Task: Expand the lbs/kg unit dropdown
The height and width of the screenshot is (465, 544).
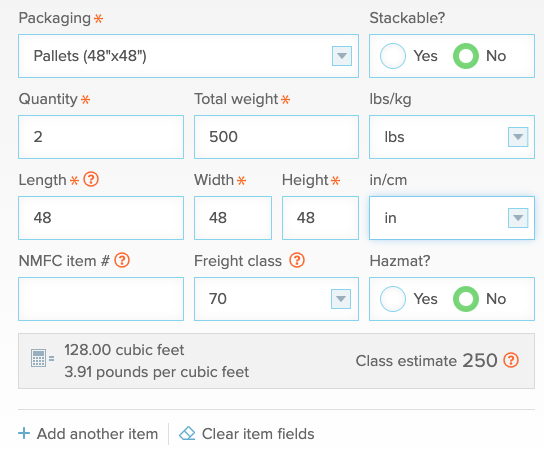Action: (452, 137)
